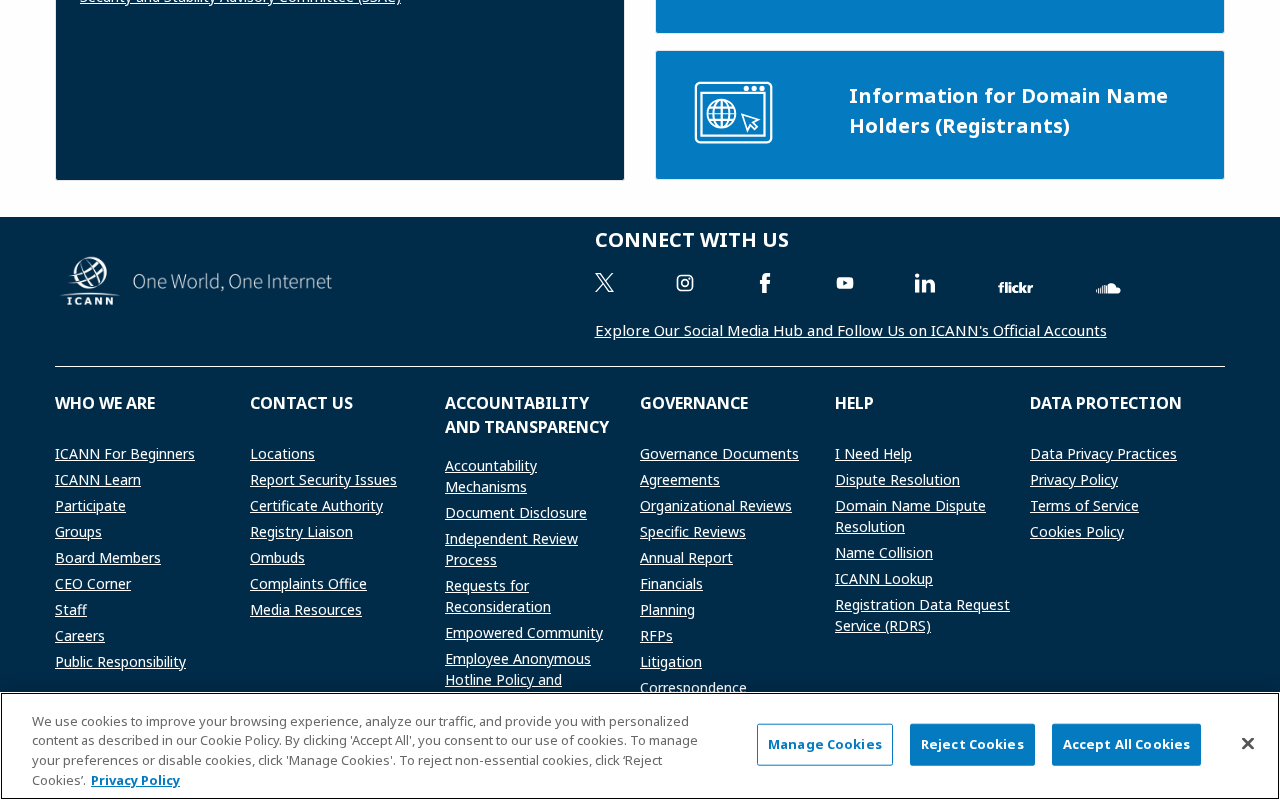Screen dimensions: 1280x800
Task: Open the Flickr social icon
Action: click(1015, 288)
